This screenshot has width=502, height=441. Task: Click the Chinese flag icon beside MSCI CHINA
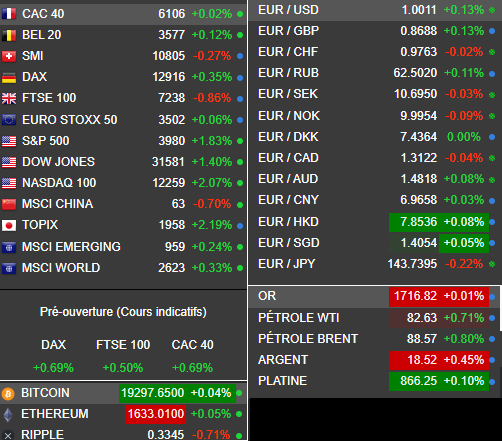(x=9, y=204)
